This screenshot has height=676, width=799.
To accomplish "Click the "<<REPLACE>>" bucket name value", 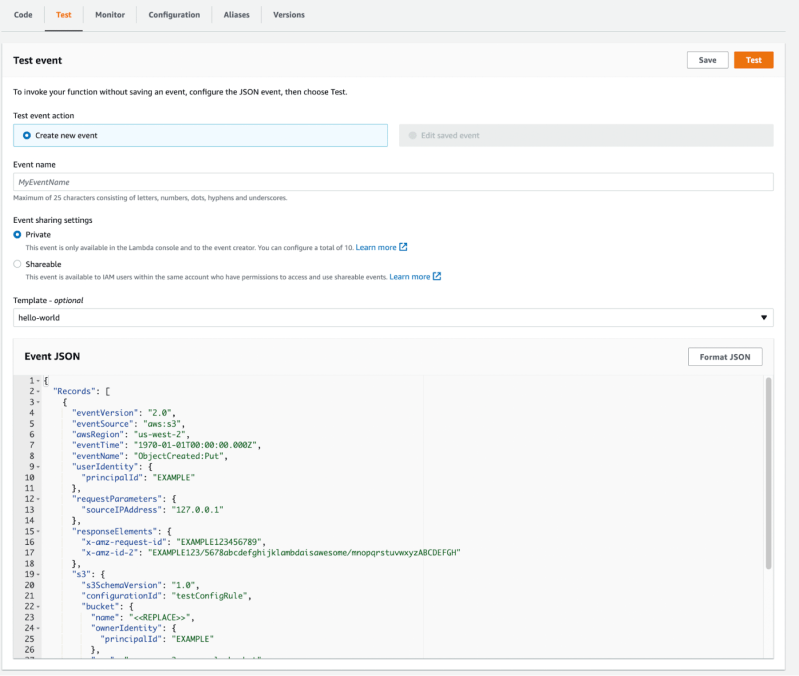I will (159, 617).
